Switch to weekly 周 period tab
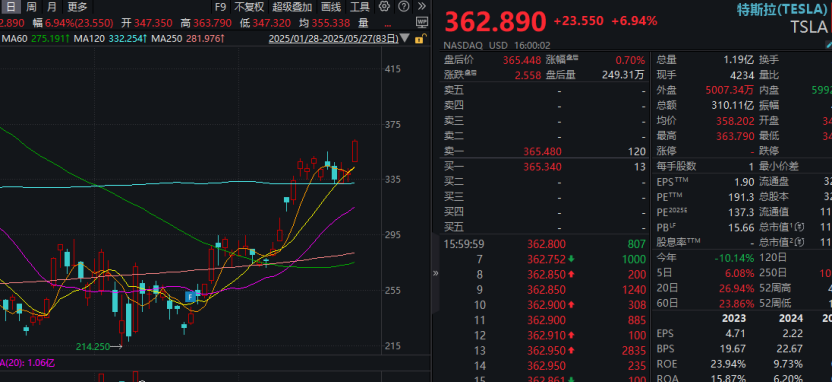Screen dimensions: 832x382 point(32,7)
